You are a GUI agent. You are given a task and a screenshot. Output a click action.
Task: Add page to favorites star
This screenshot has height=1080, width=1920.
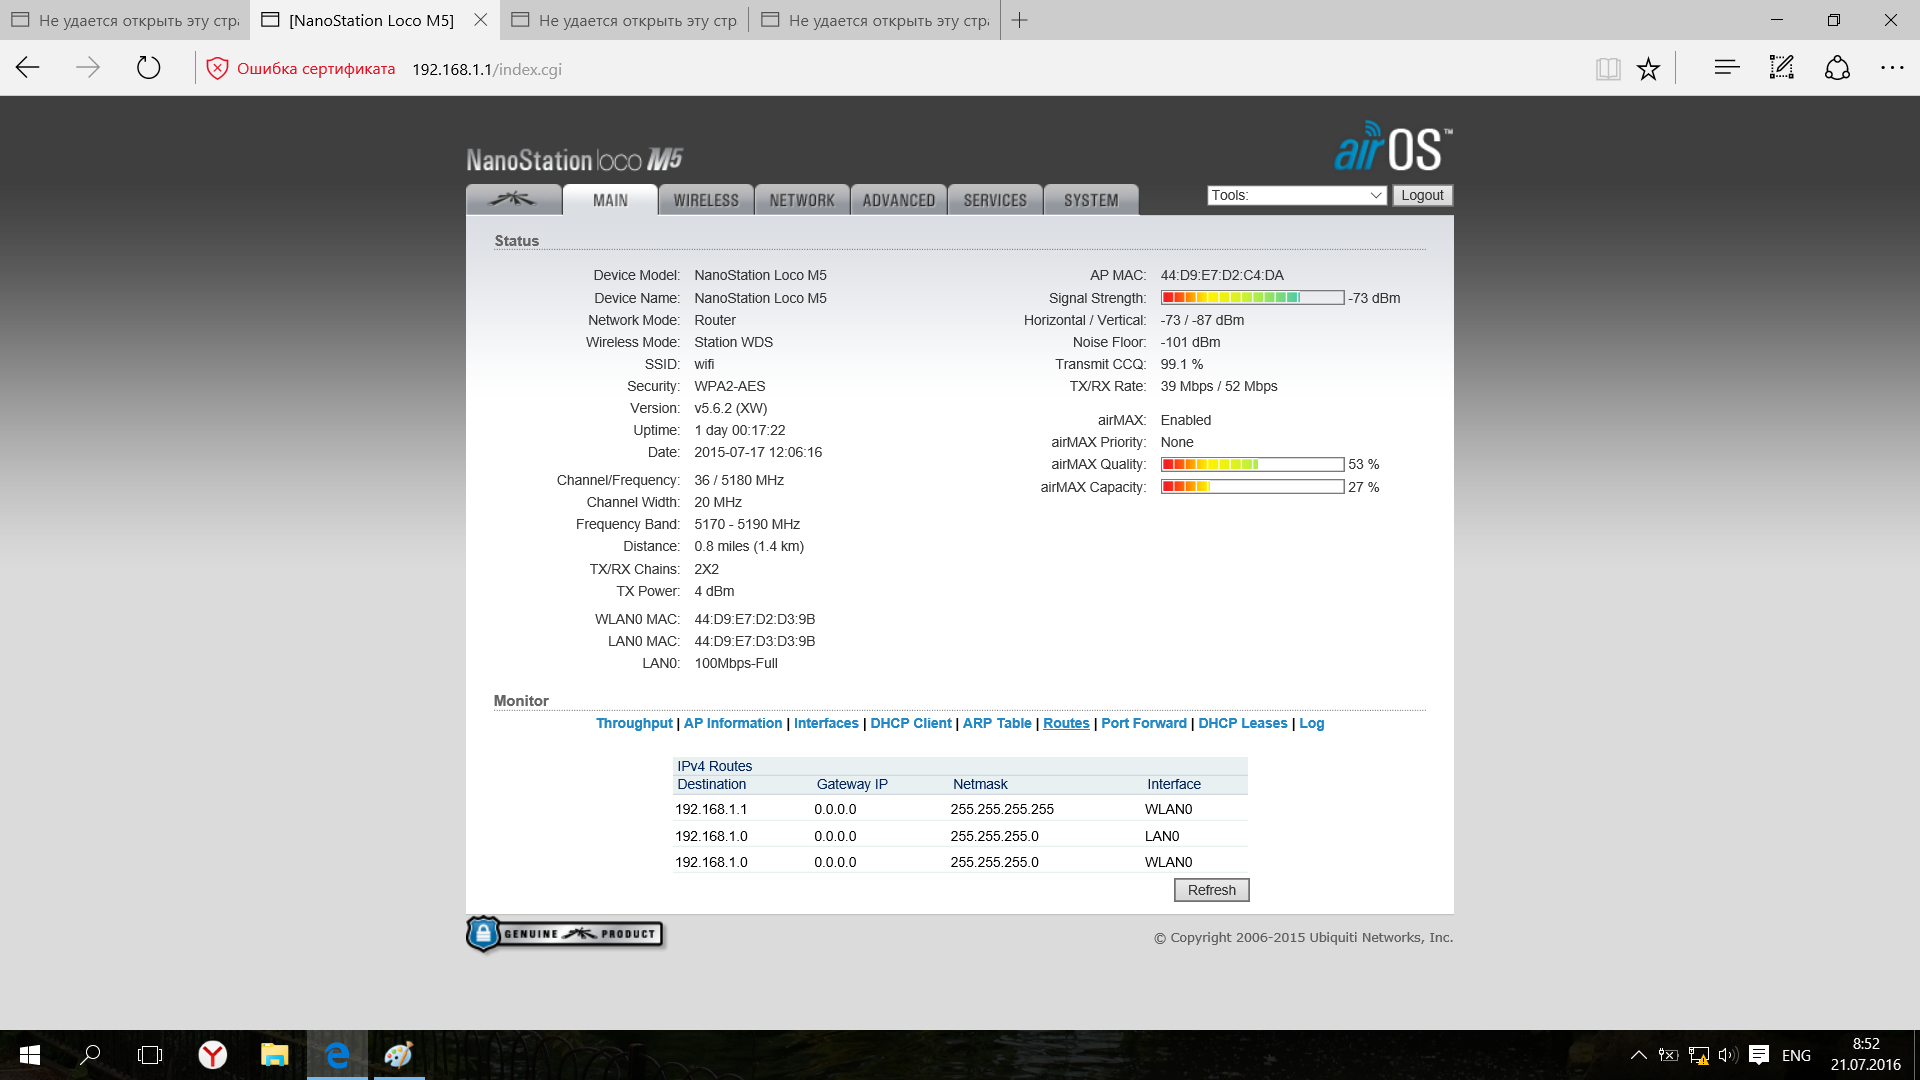1648,69
